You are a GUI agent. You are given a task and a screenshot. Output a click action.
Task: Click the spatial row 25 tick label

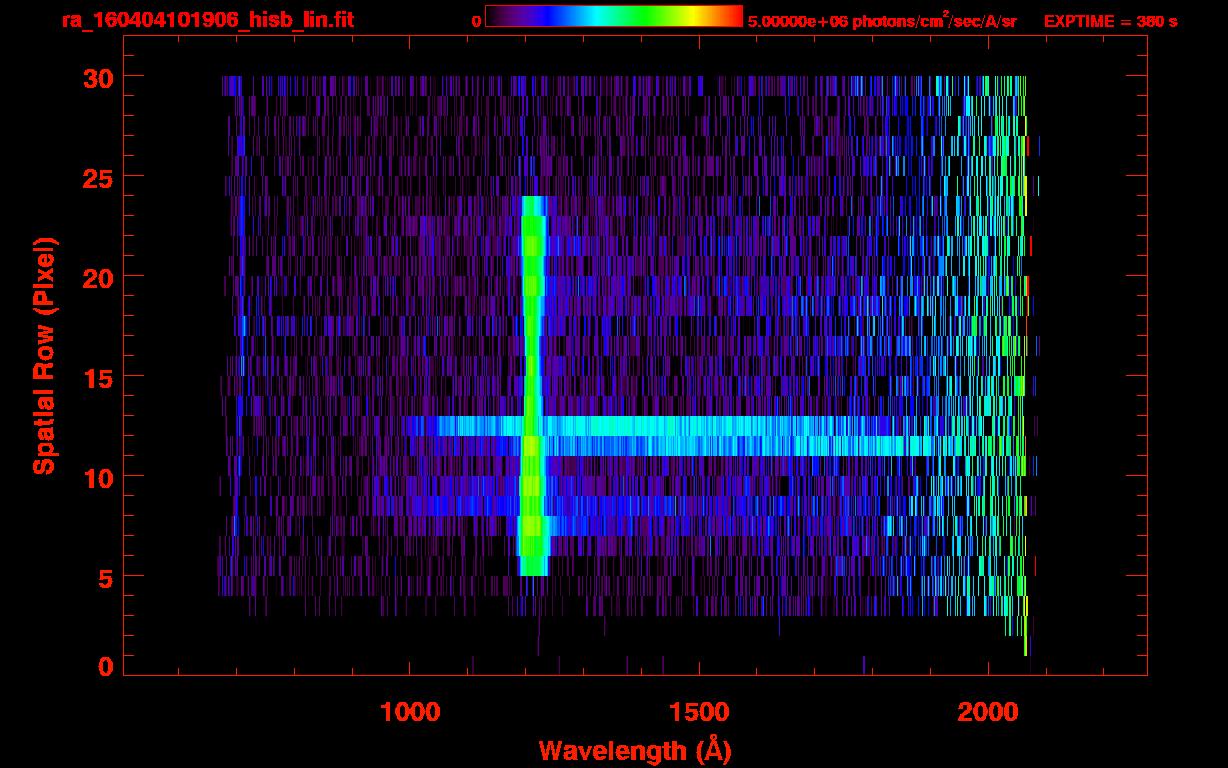click(x=96, y=177)
